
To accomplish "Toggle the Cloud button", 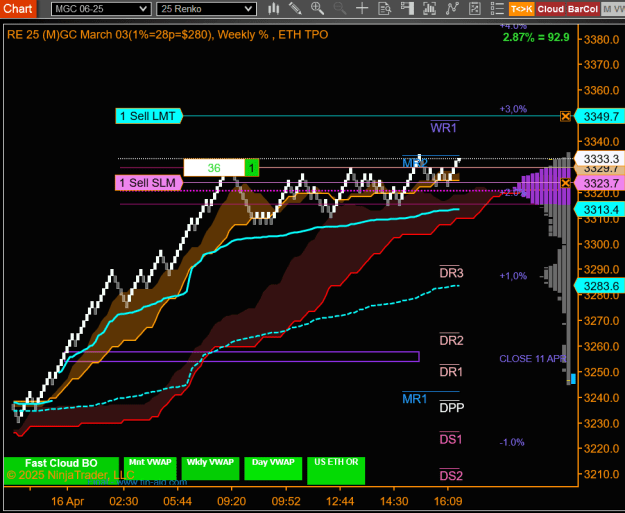I will click(550, 9).
